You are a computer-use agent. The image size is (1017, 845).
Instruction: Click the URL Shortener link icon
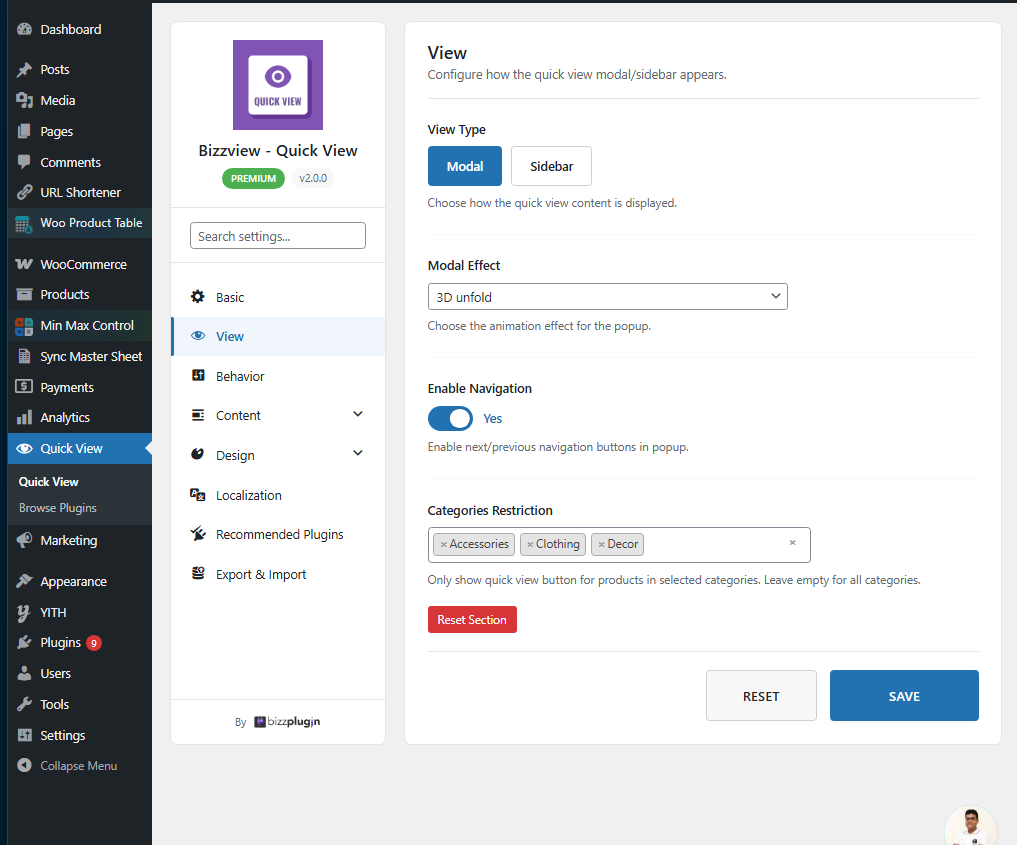click(24, 193)
